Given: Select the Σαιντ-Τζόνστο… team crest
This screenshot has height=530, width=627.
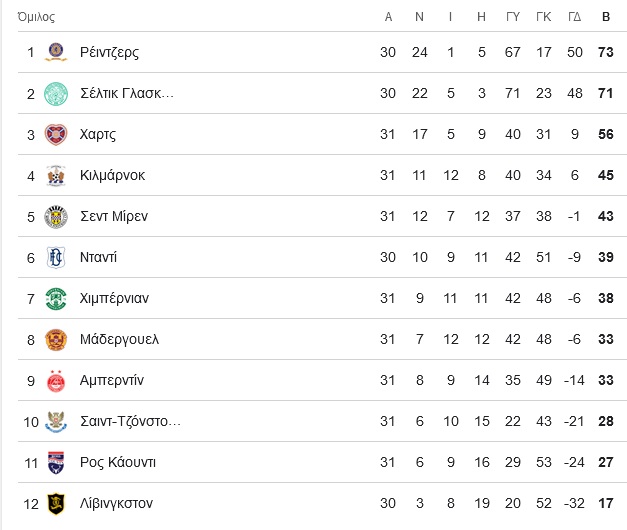Looking at the screenshot, I should 56,422.
